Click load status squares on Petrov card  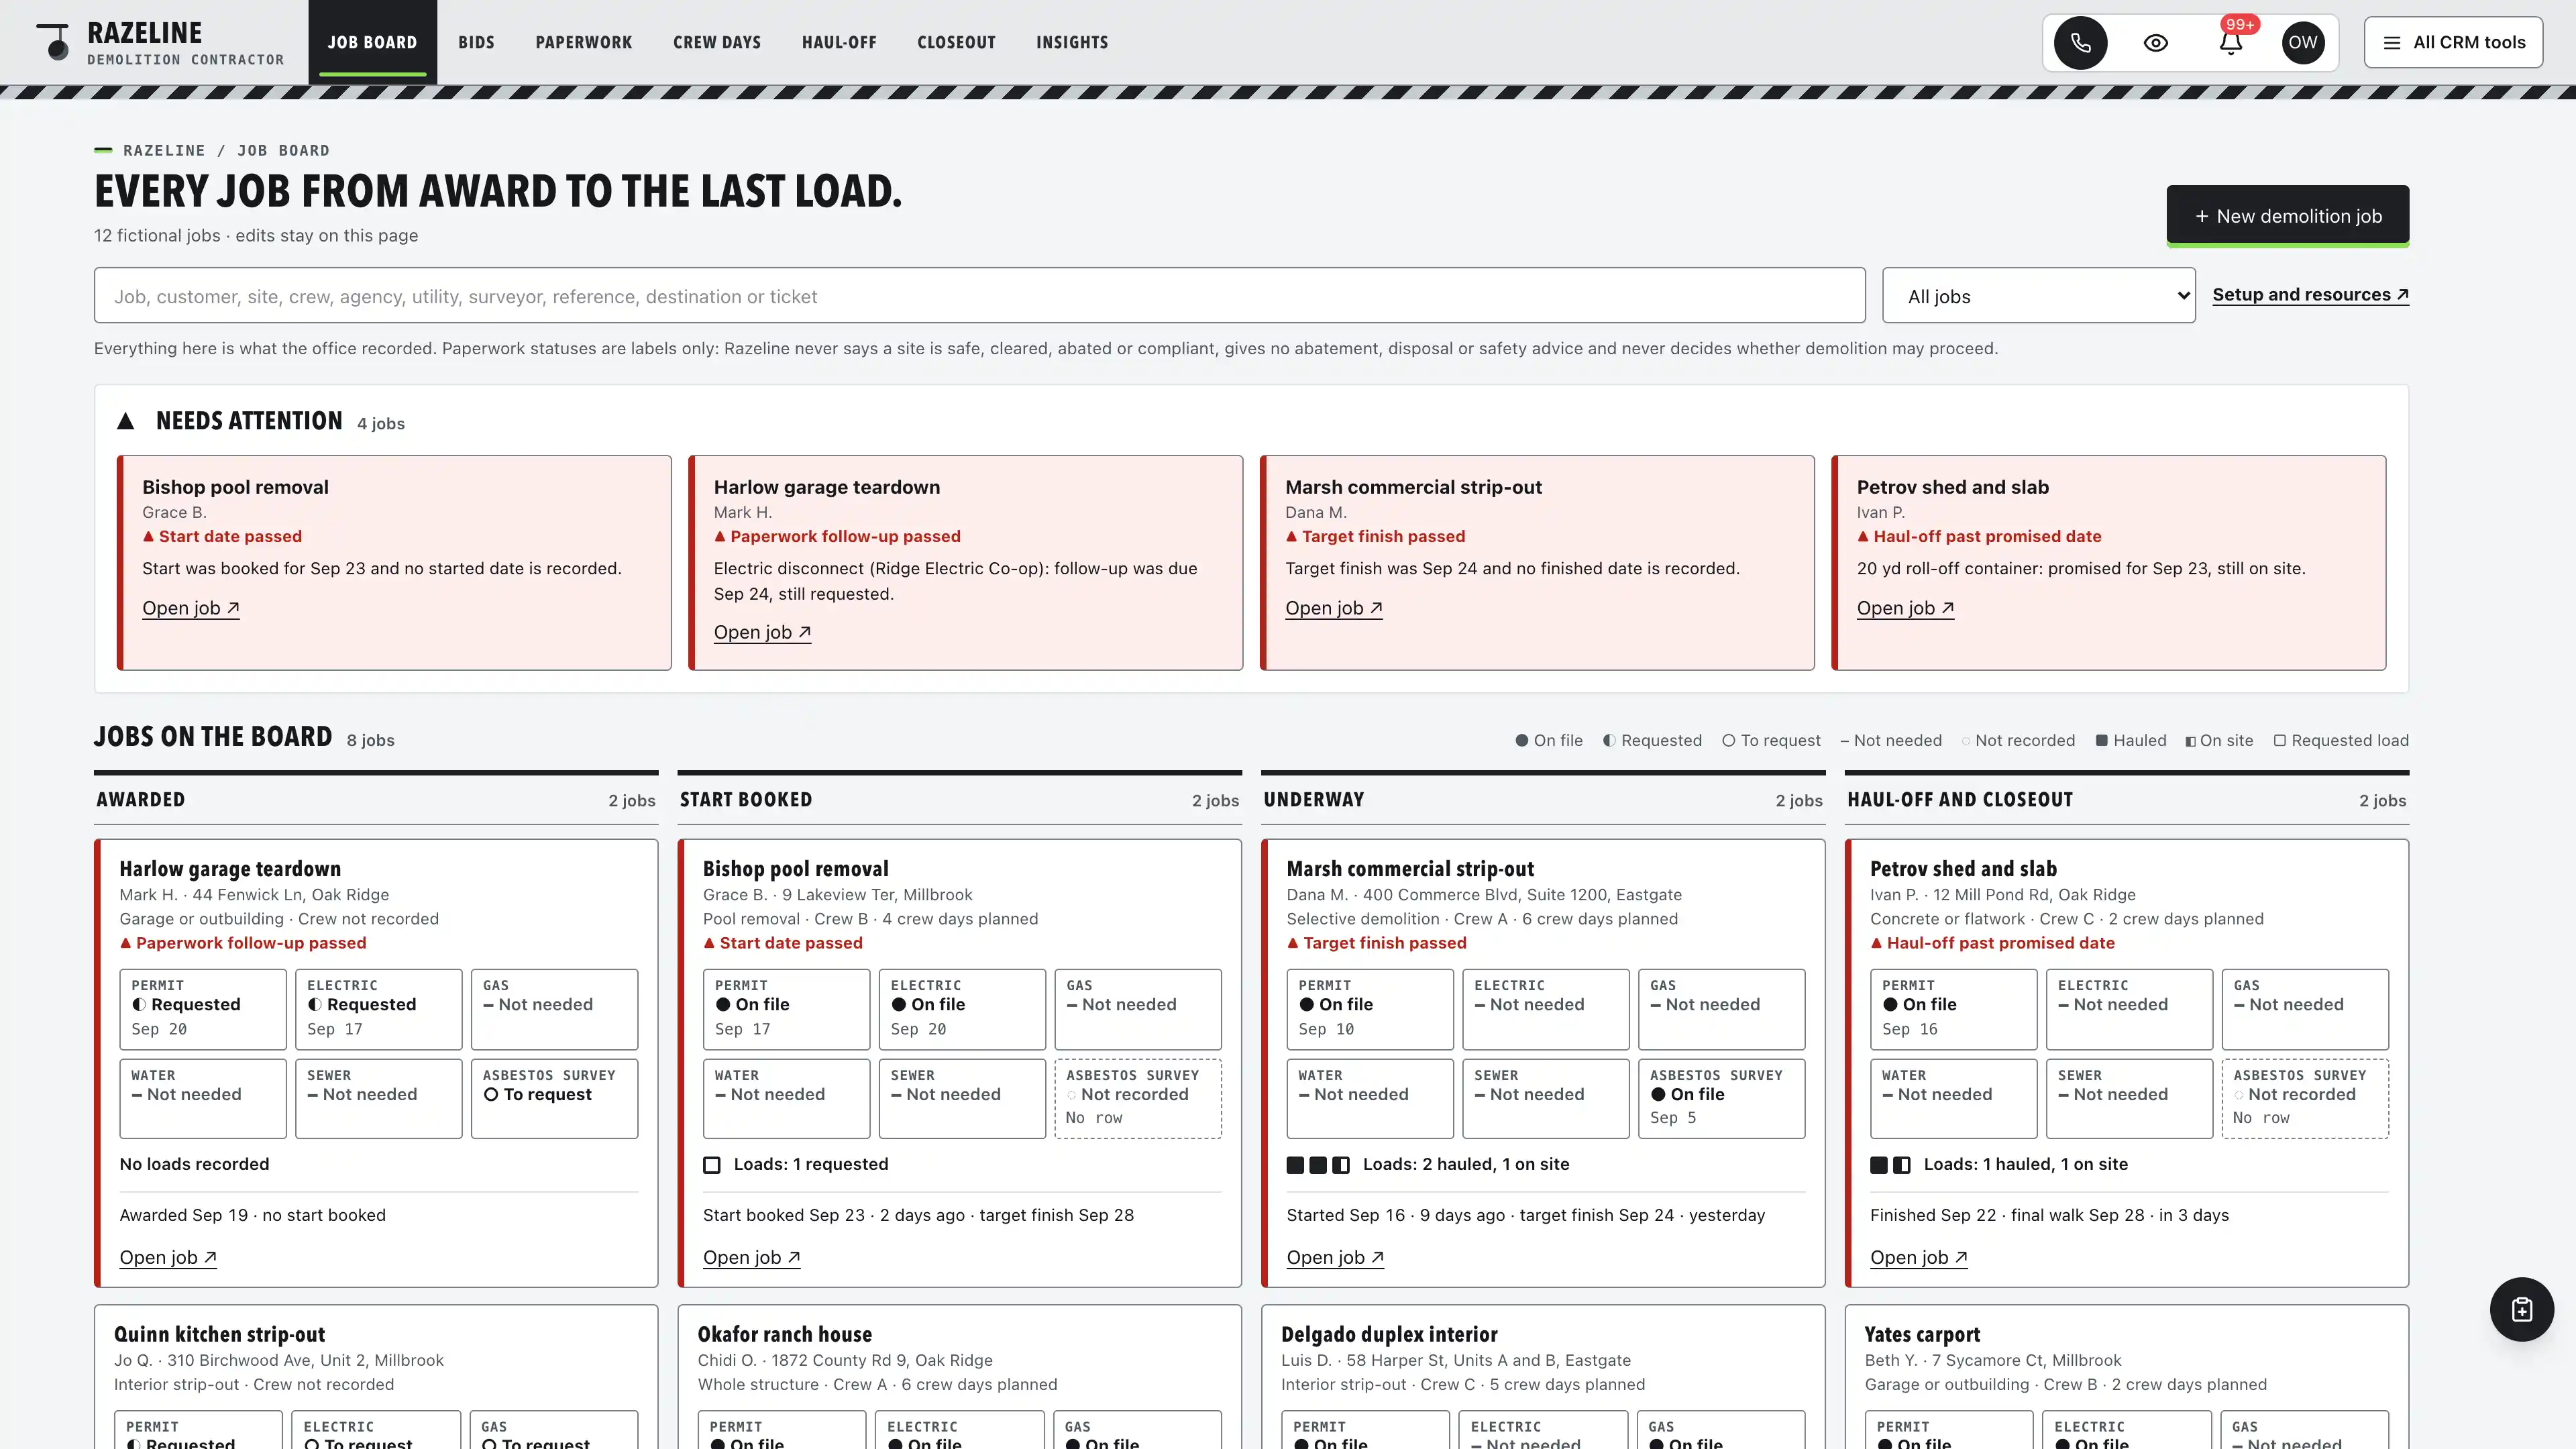[x=1890, y=1164]
